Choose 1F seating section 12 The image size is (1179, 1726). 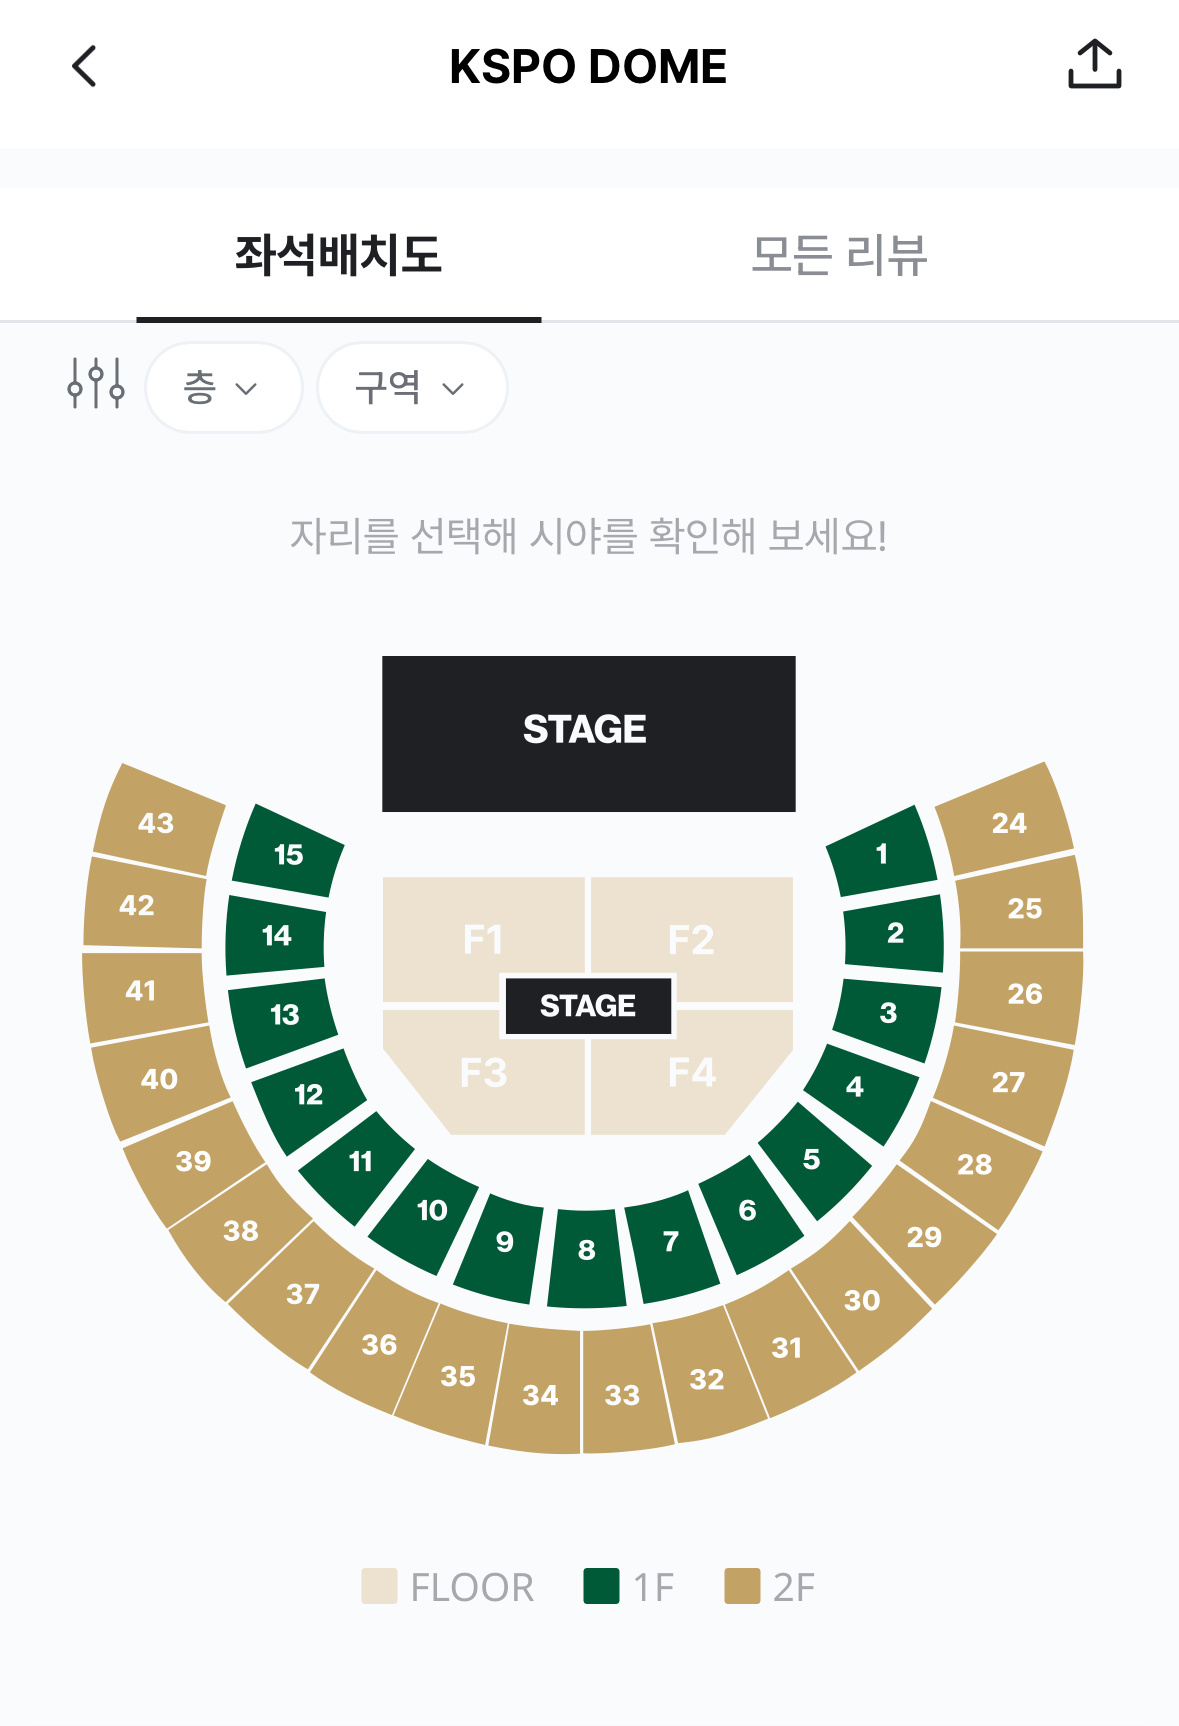[x=309, y=1096]
